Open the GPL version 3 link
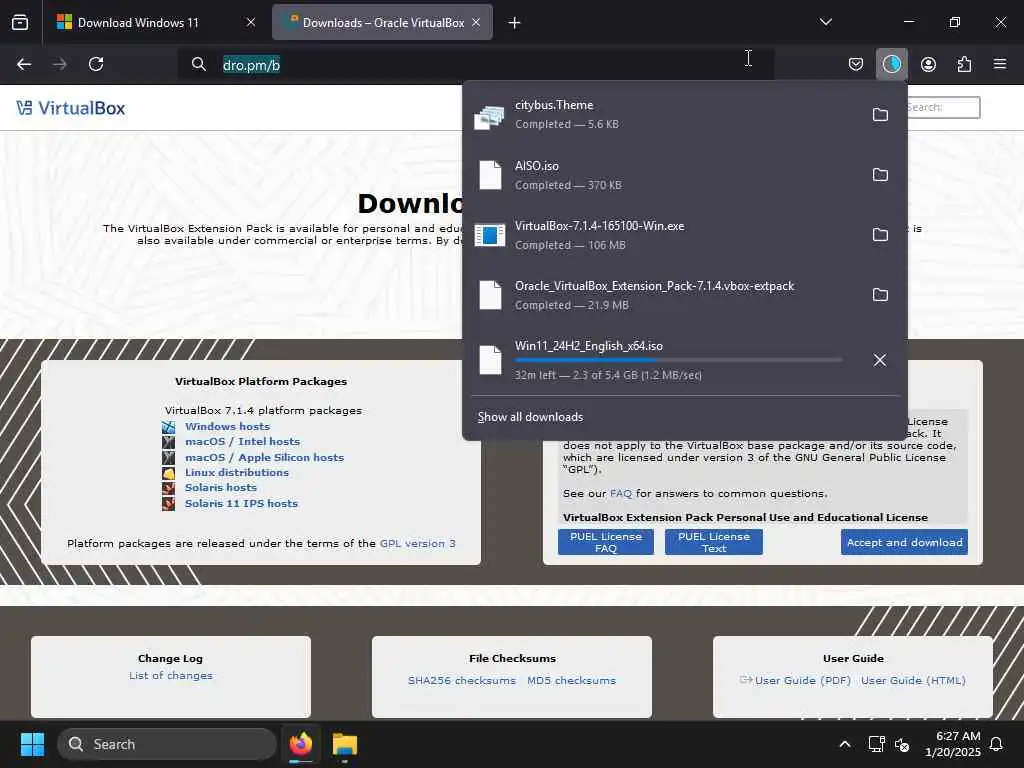The width and height of the screenshot is (1024, 768). pyautogui.click(x=418, y=543)
